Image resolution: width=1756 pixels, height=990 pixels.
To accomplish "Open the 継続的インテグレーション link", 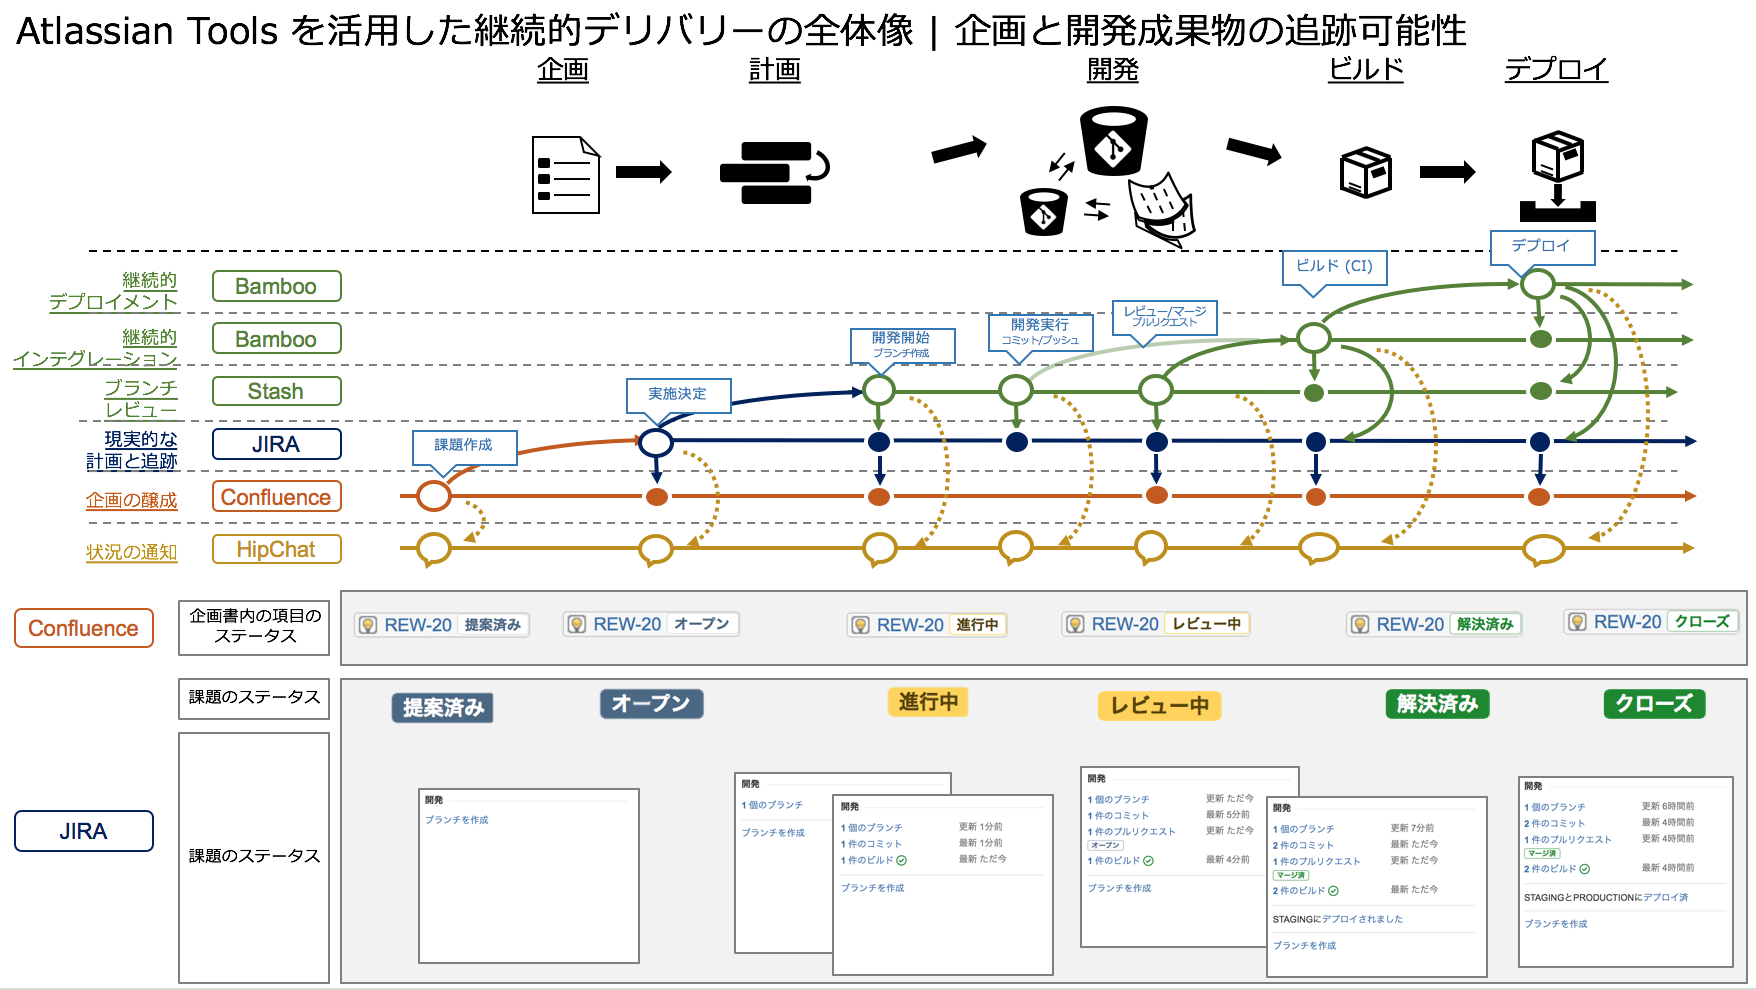I will click(96, 348).
